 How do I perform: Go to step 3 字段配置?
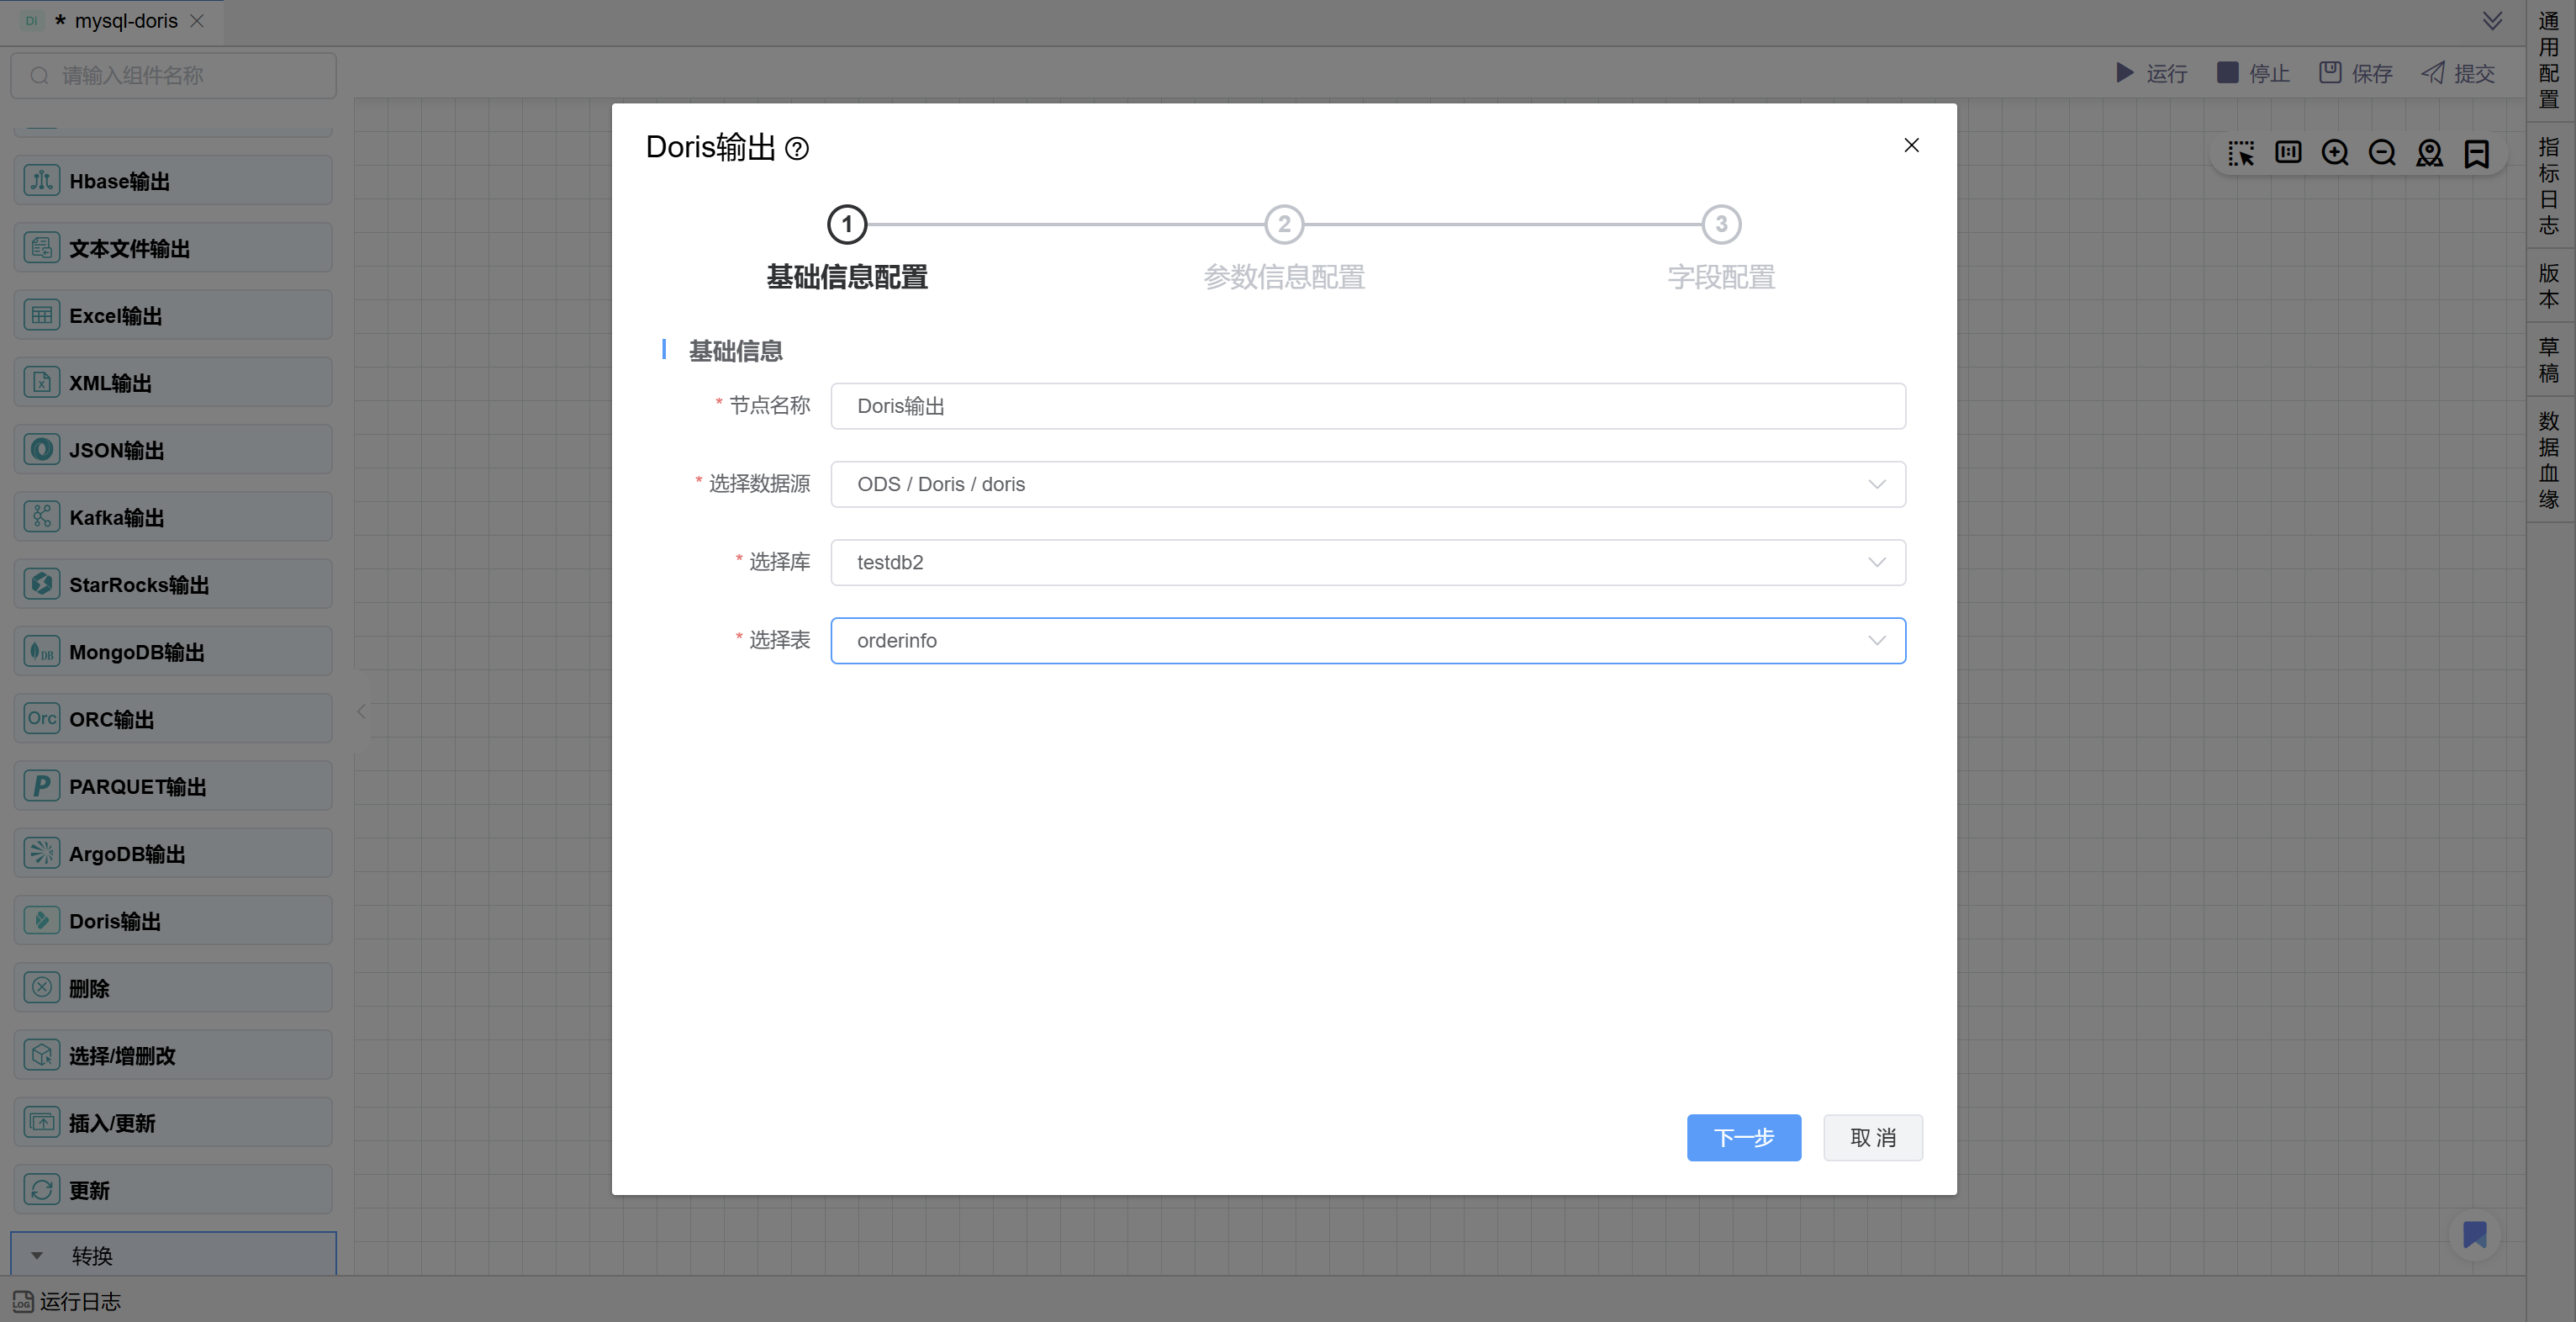pos(1721,225)
